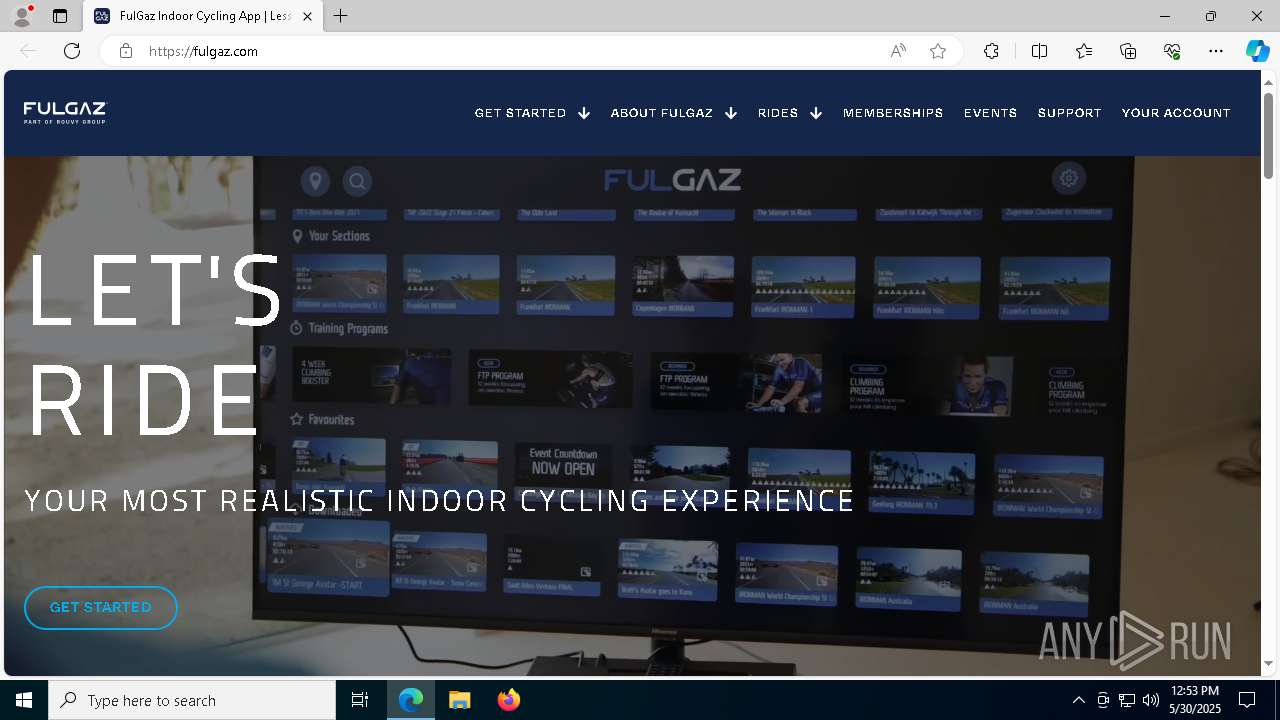Open the browser profile icon
The width and height of the screenshot is (1280, 720).
click(21, 16)
